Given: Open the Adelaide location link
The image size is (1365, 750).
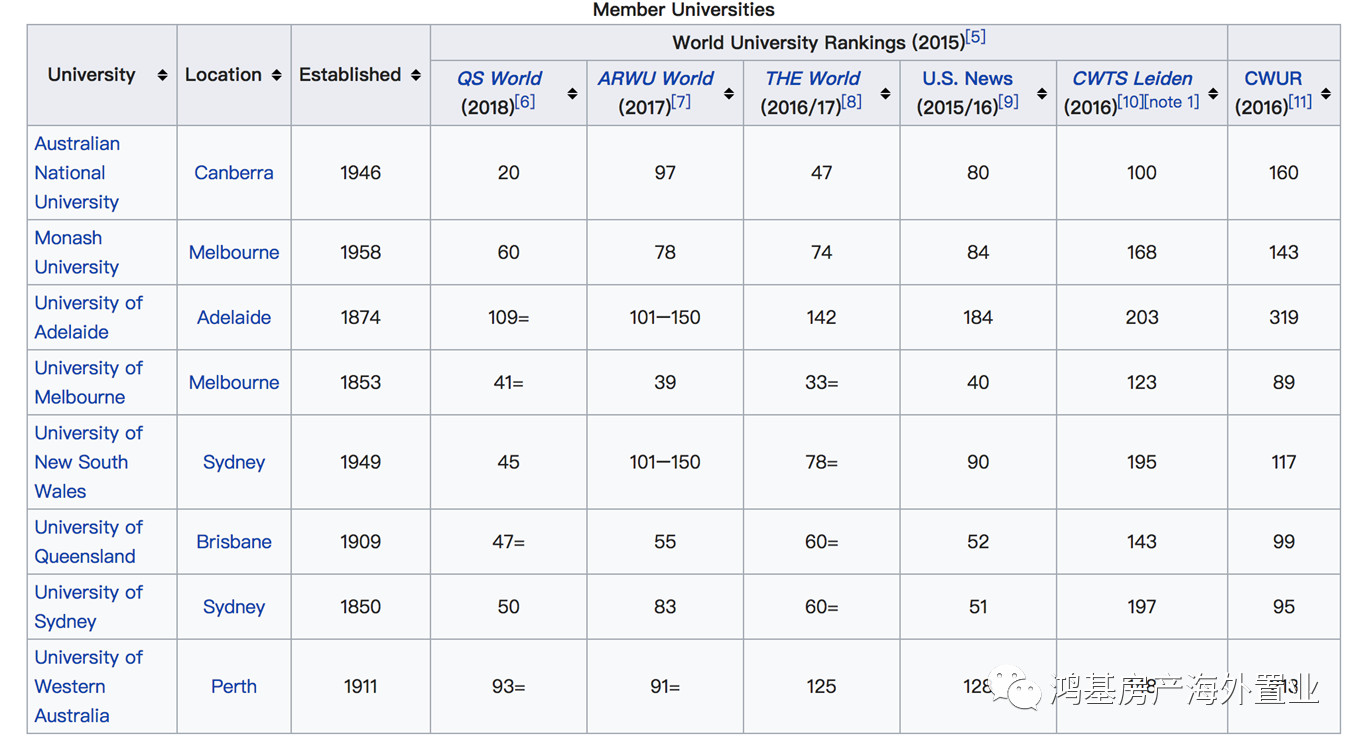Looking at the screenshot, I should click(234, 318).
